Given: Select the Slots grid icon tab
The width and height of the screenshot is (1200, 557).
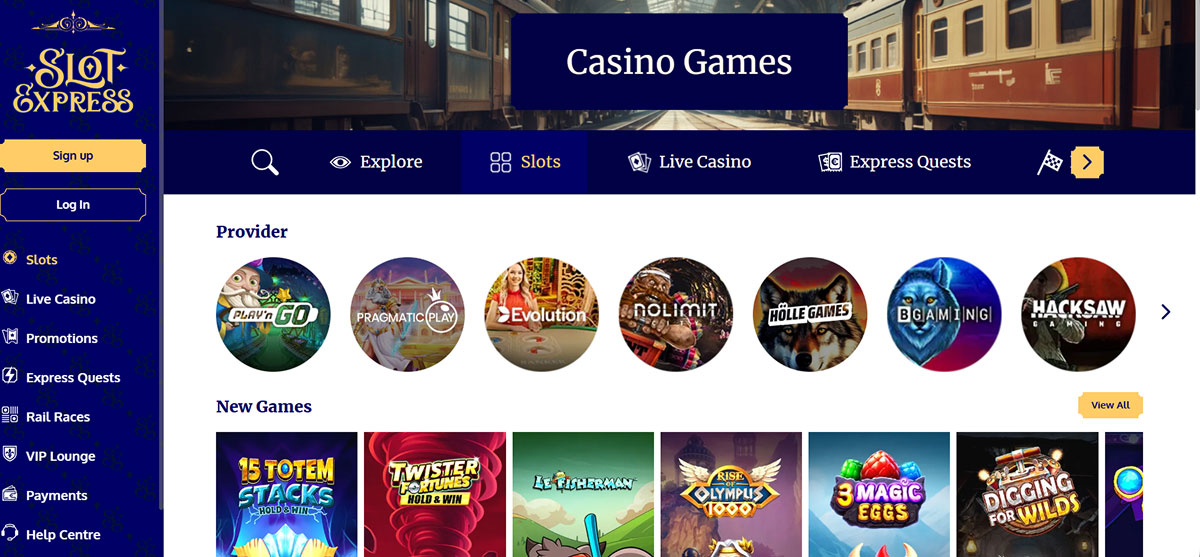Looking at the screenshot, I should coord(525,162).
